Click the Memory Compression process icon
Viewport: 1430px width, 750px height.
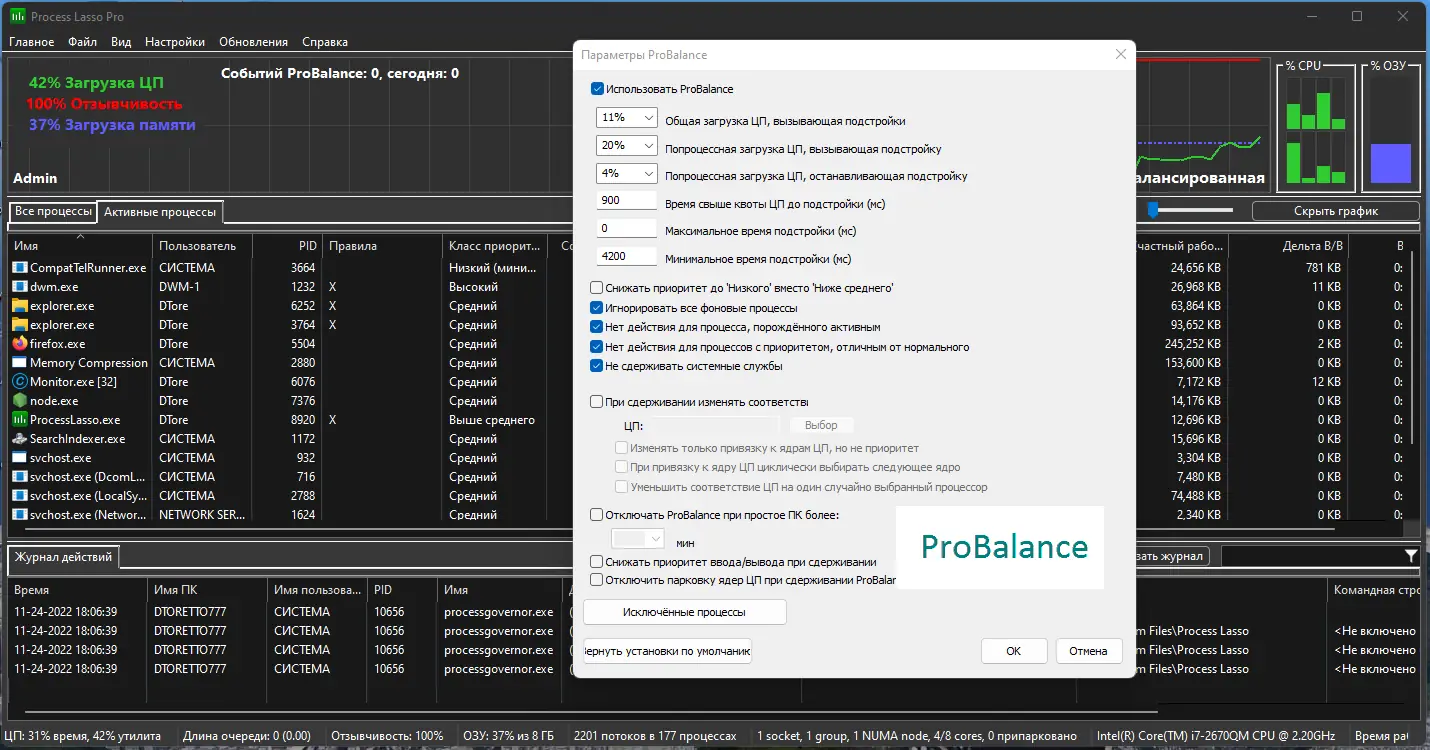(x=20, y=363)
